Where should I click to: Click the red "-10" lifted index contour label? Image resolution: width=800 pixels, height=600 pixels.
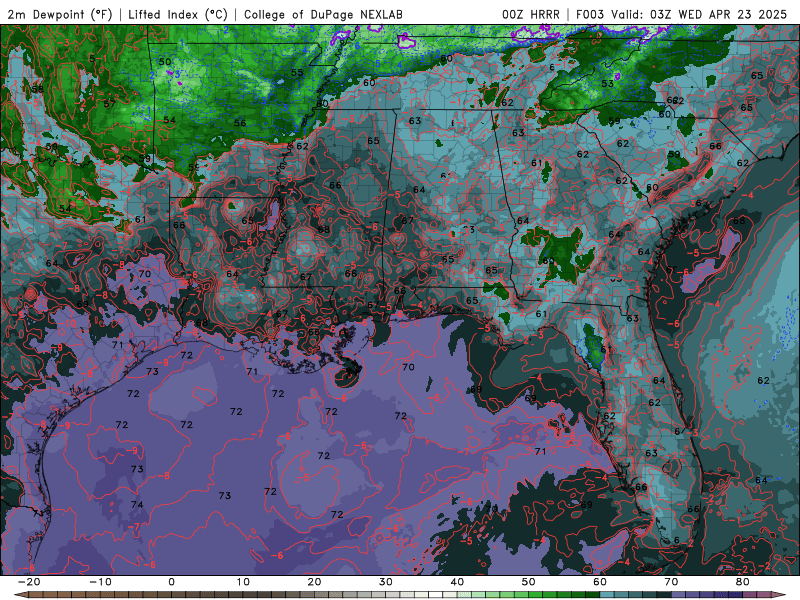click(x=69, y=323)
